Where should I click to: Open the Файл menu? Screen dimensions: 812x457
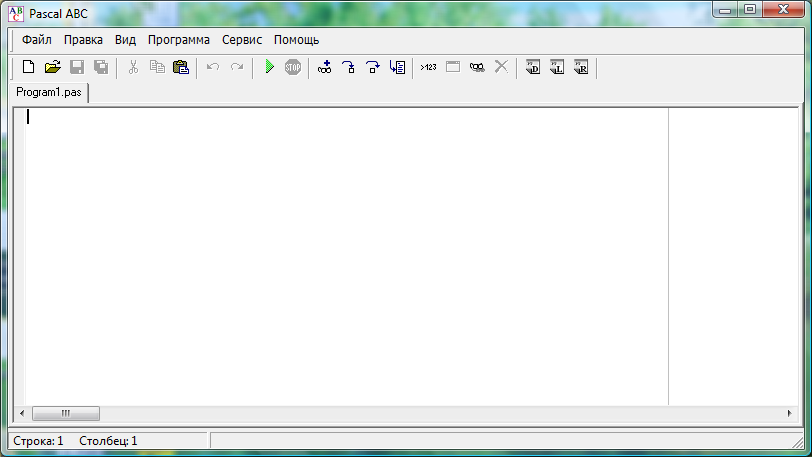pos(36,40)
